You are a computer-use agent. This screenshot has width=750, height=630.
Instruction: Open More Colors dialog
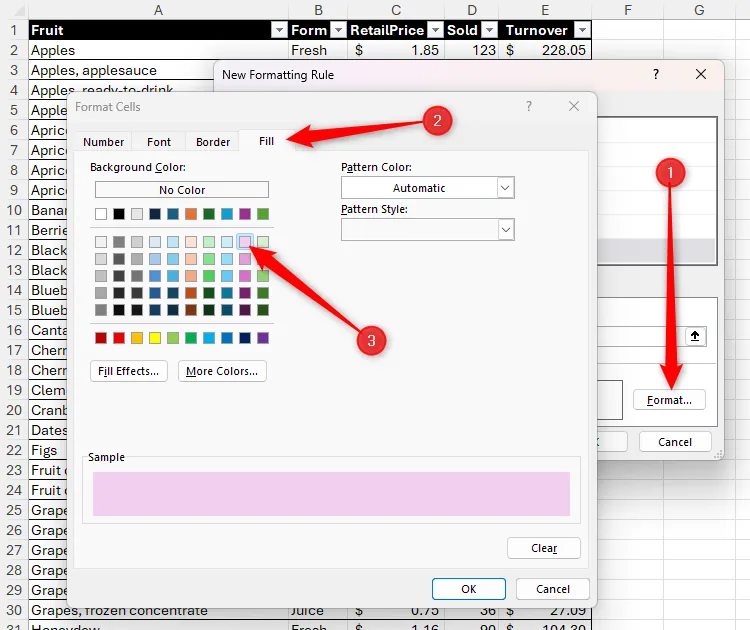tap(222, 371)
